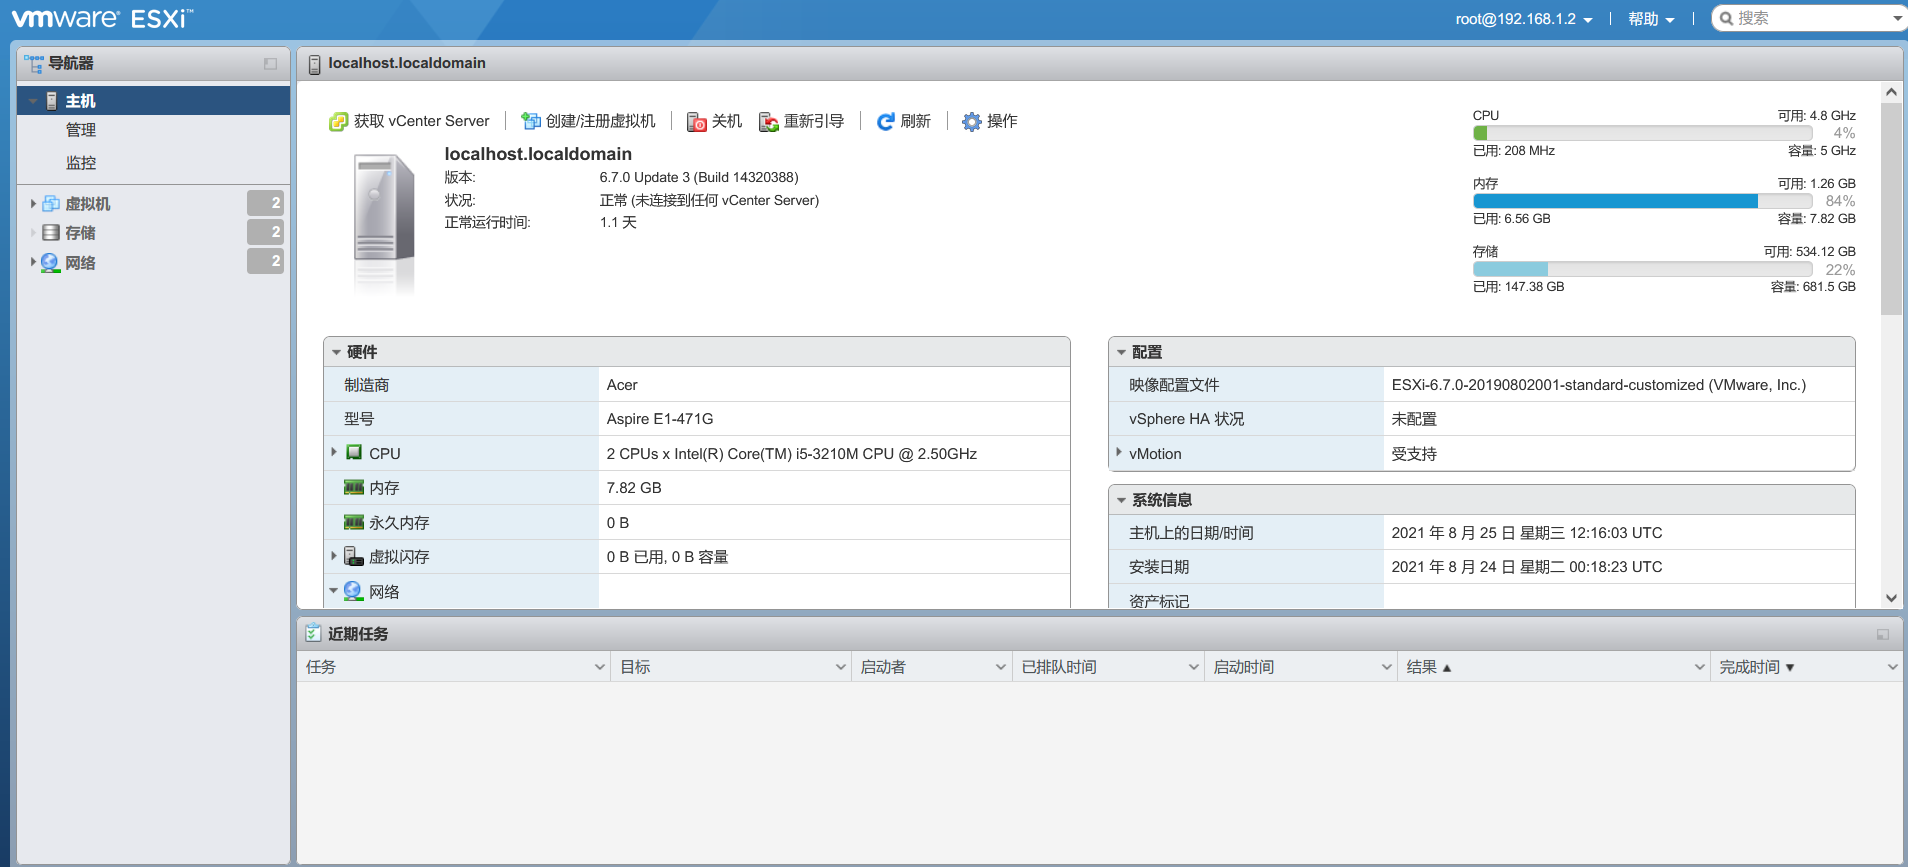1908x867 pixels.
Task: Minimize the 近期任务 panel with its icon
Action: coord(1883,635)
